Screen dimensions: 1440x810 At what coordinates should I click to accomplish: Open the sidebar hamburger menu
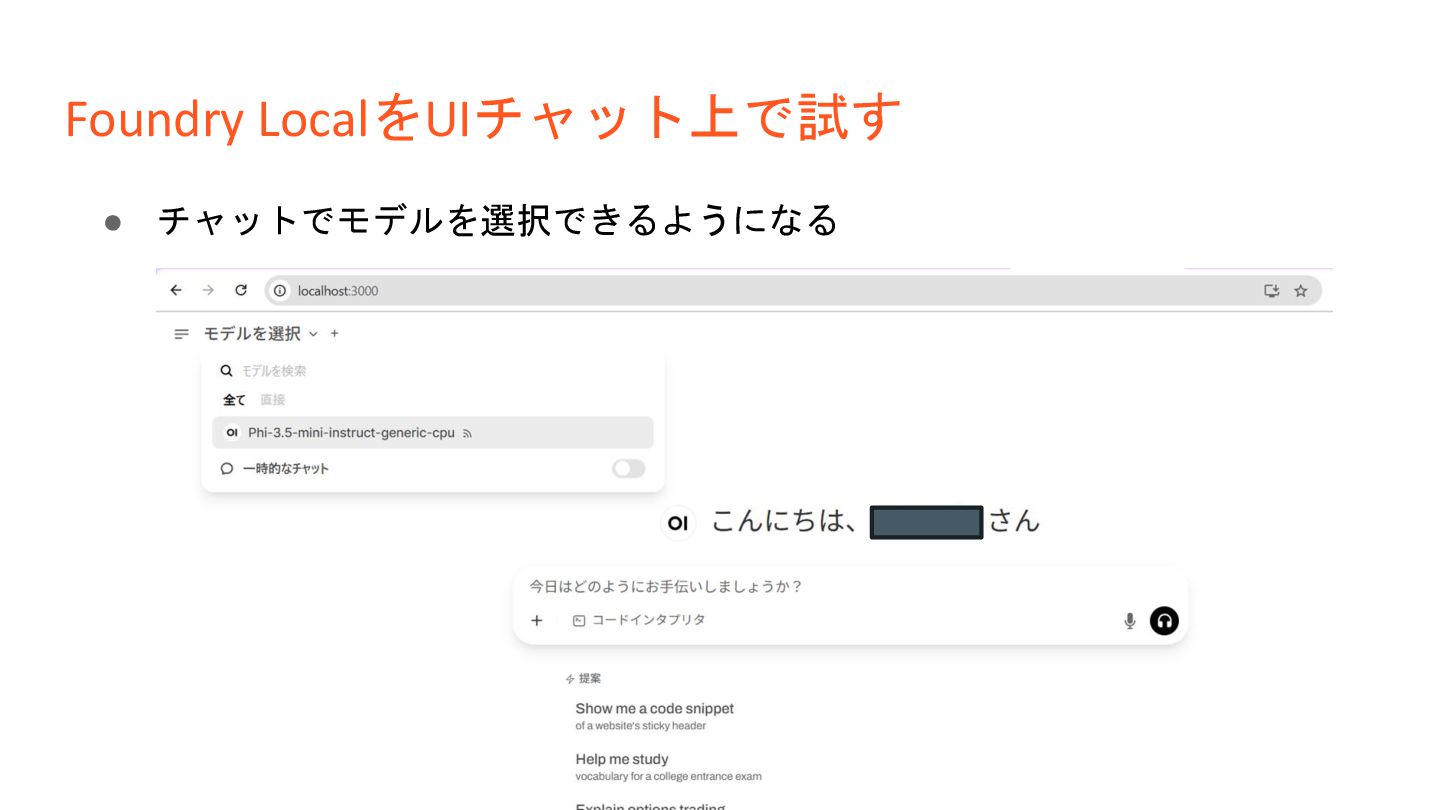(x=181, y=334)
